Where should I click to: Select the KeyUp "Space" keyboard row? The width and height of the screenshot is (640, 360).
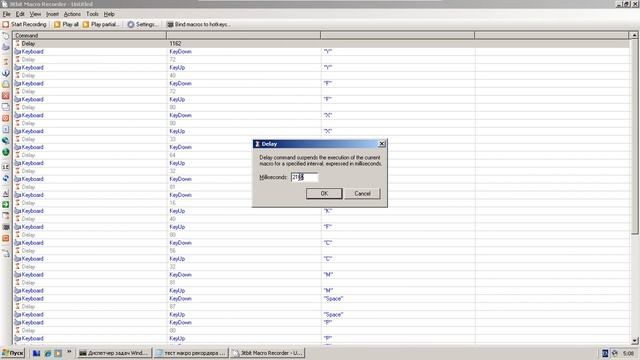coord(321,314)
